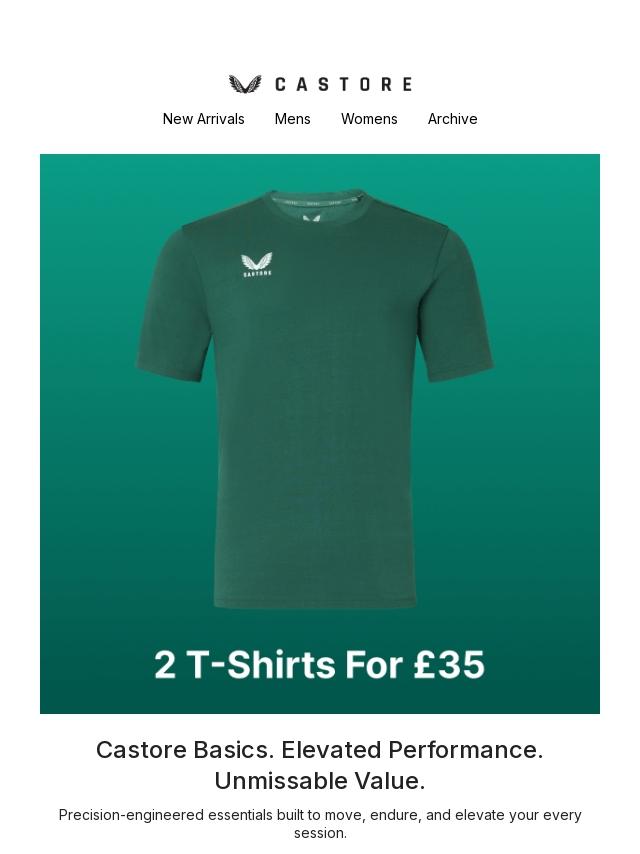Open the New Arrivals navigation link
Viewport: 640px width, 854px height.
pos(204,119)
